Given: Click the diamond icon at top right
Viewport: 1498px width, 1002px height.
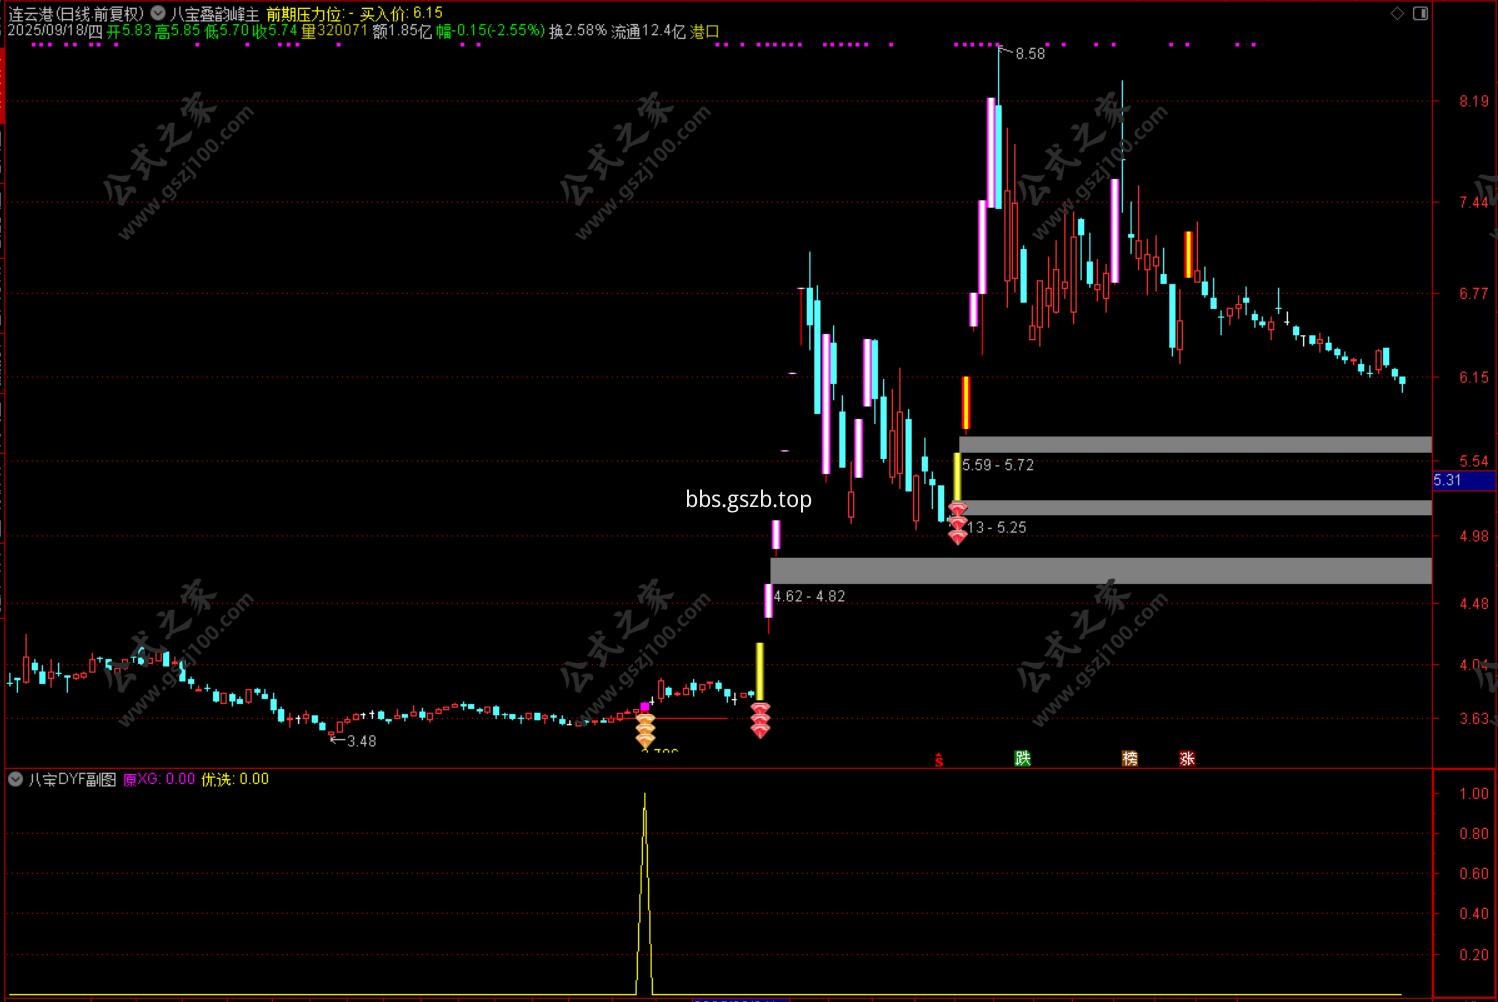Looking at the screenshot, I should pos(1397,13).
